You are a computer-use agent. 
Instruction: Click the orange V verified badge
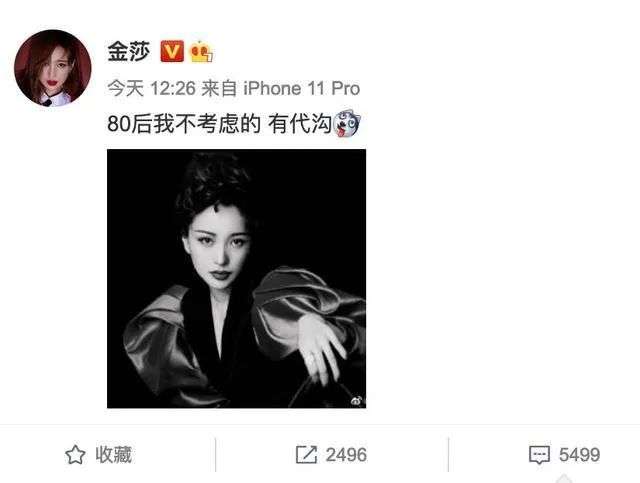click(172, 51)
